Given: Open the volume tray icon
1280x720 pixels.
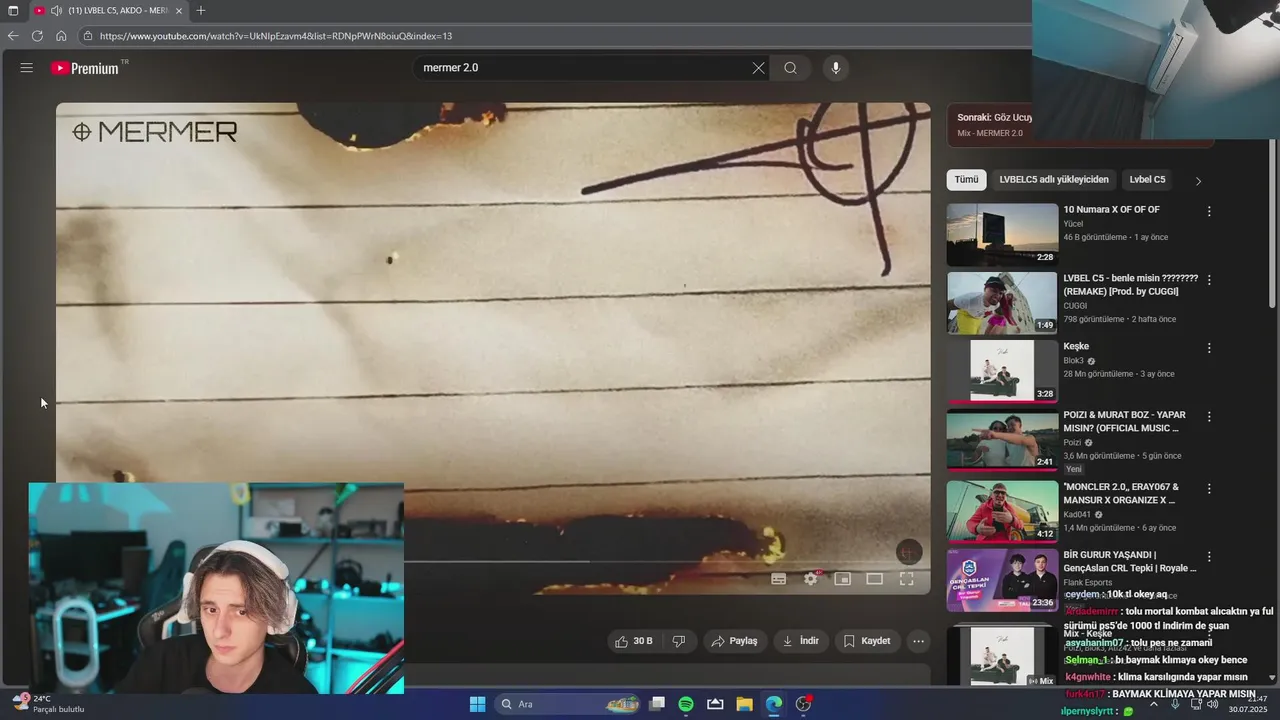Looking at the screenshot, I should (1213, 704).
